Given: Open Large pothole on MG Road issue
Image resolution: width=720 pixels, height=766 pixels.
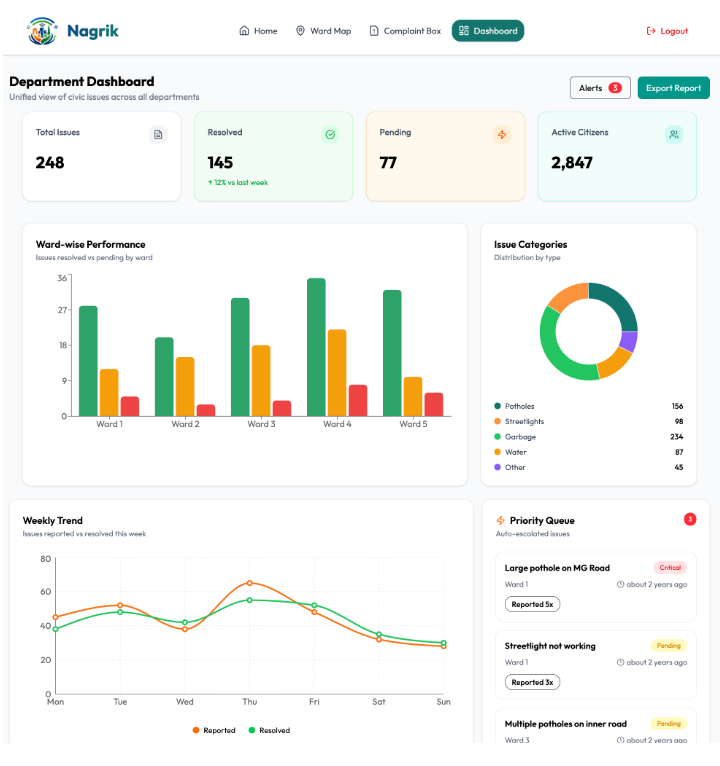Looking at the screenshot, I should (596, 587).
